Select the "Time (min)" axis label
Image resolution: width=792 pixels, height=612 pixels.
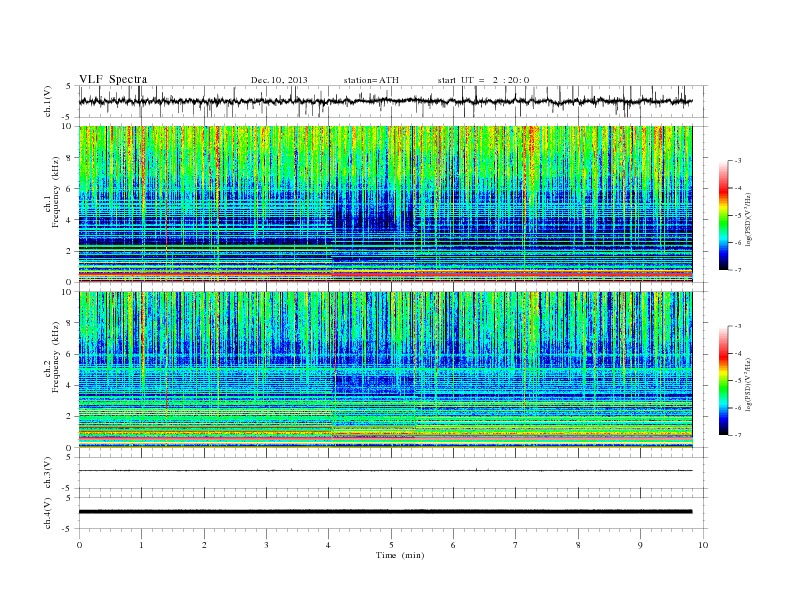[x=400, y=555]
